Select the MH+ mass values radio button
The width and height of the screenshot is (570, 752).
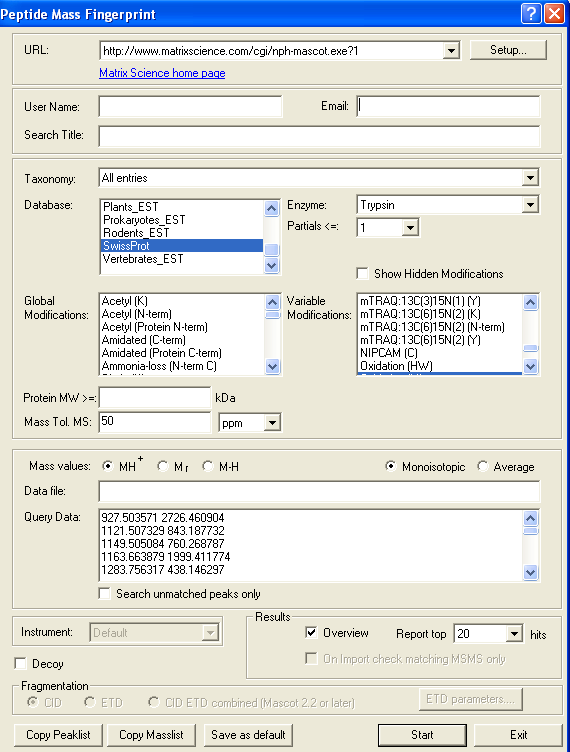[x=107, y=466]
